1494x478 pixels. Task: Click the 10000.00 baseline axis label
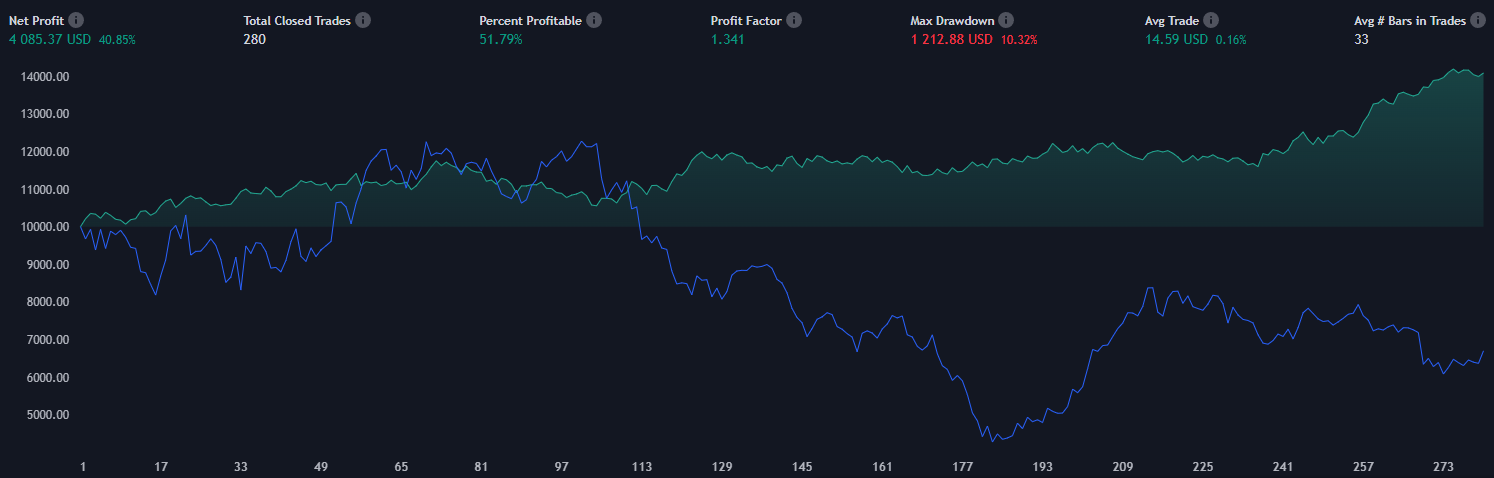click(45, 227)
